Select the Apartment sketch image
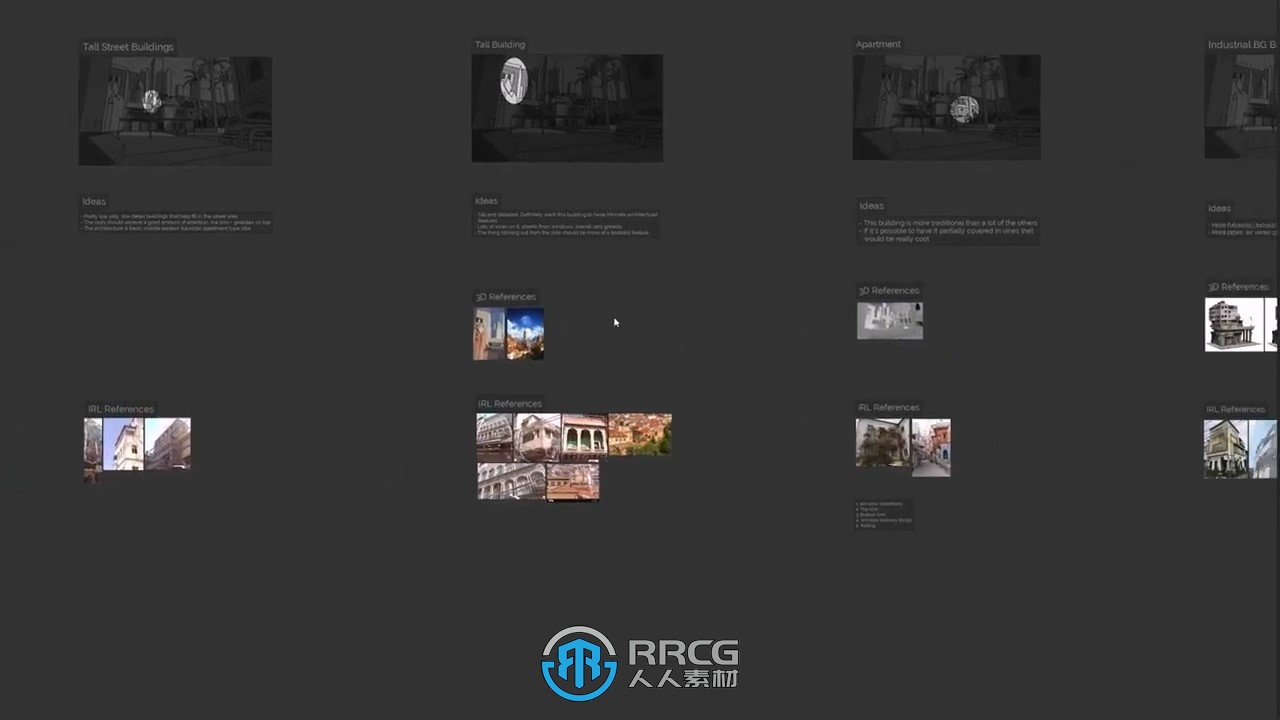 946,107
